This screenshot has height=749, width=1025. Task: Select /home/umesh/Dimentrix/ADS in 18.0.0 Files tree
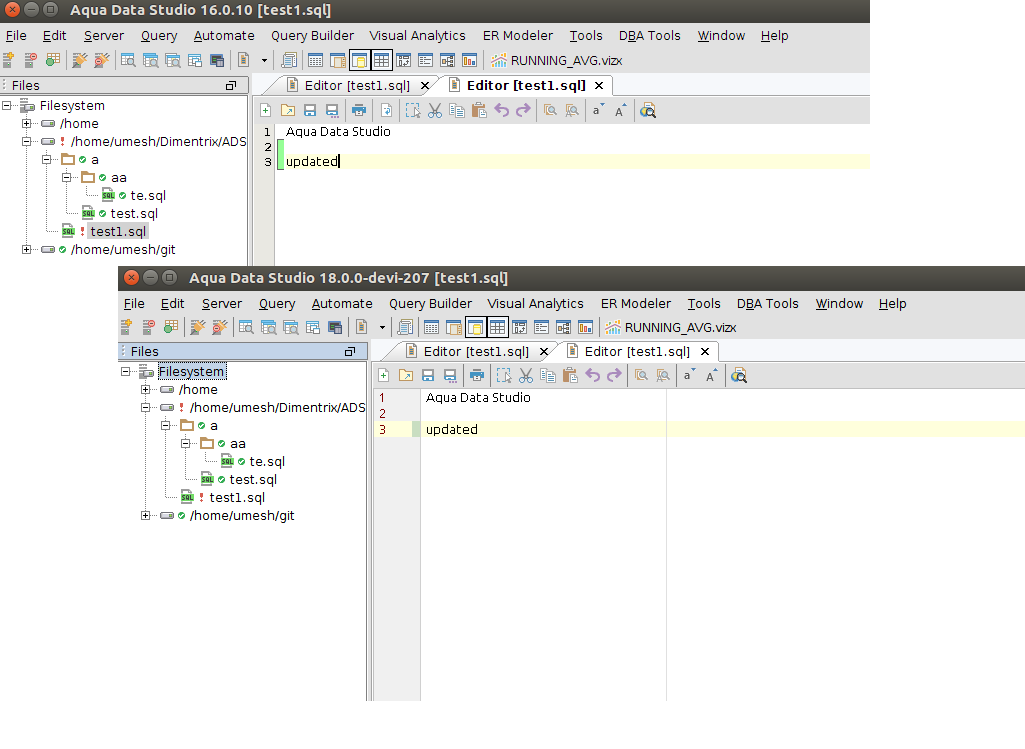click(277, 407)
